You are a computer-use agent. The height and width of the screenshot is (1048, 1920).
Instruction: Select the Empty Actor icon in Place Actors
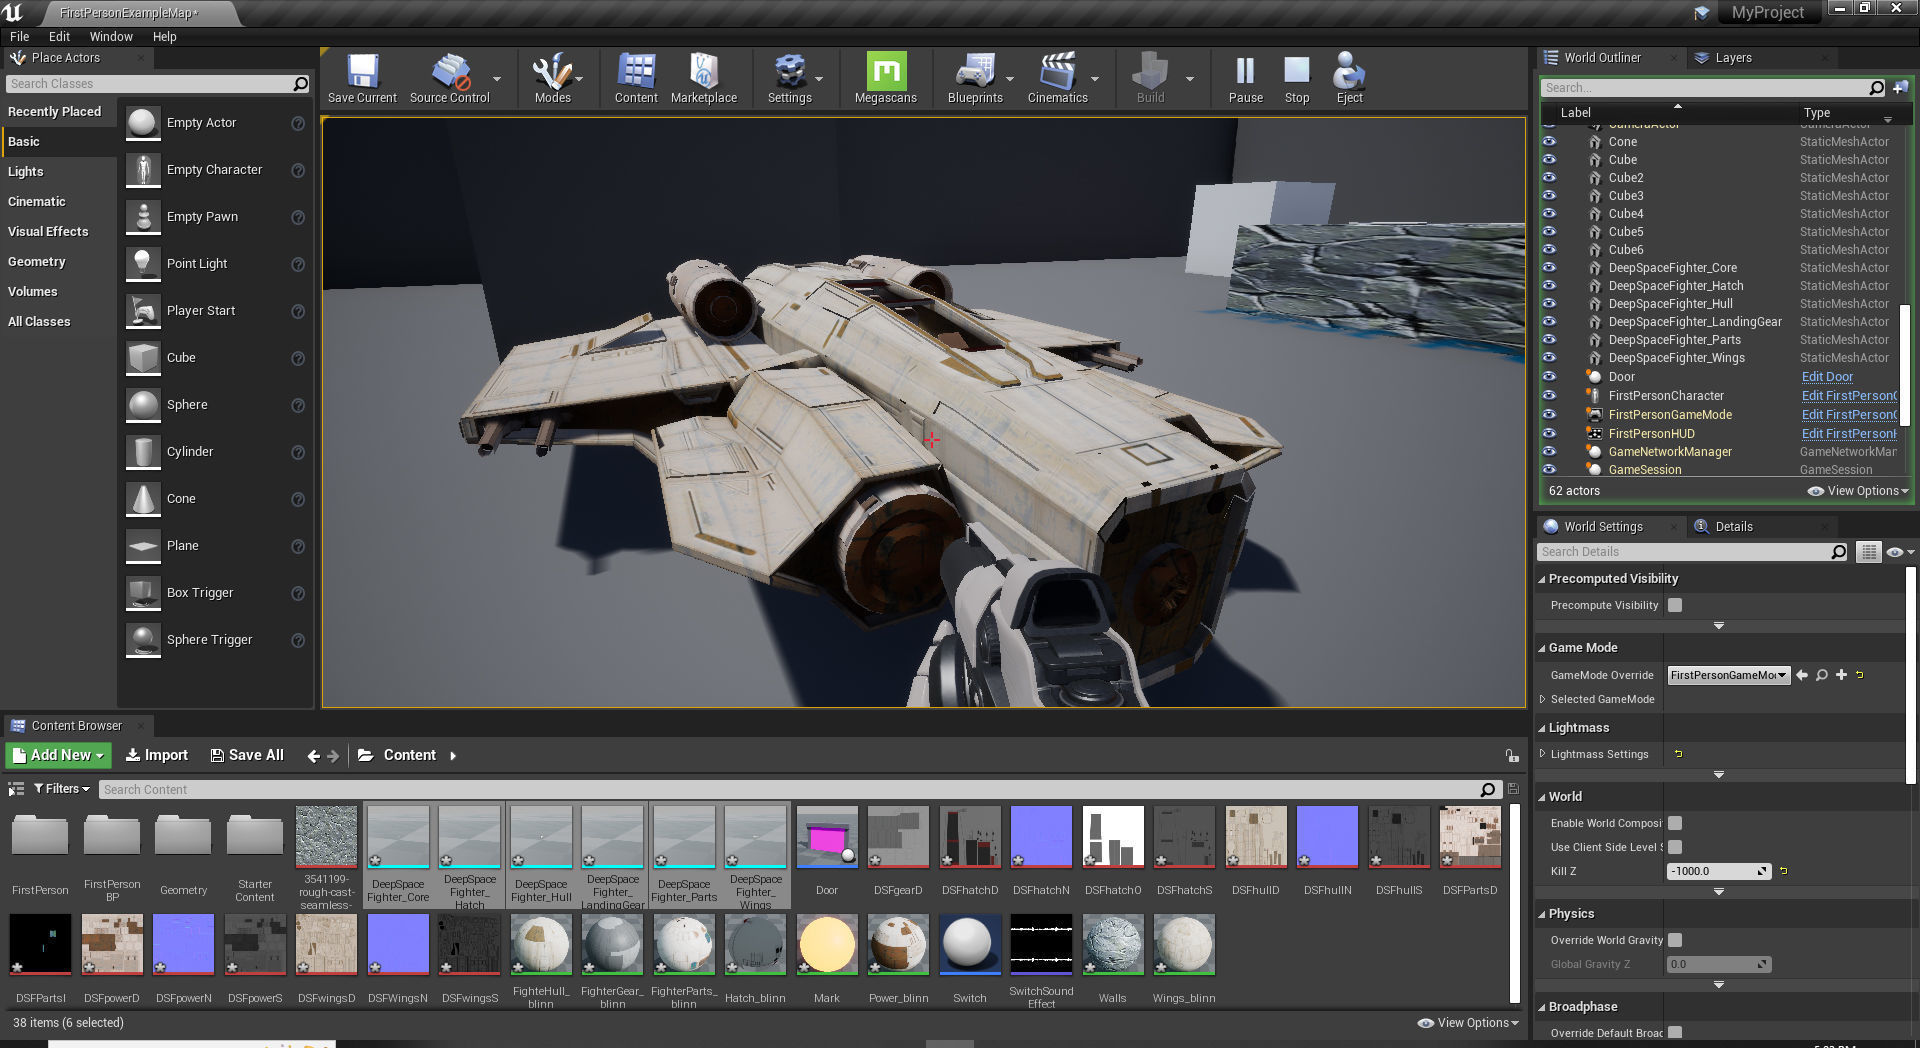tap(143, 123)
